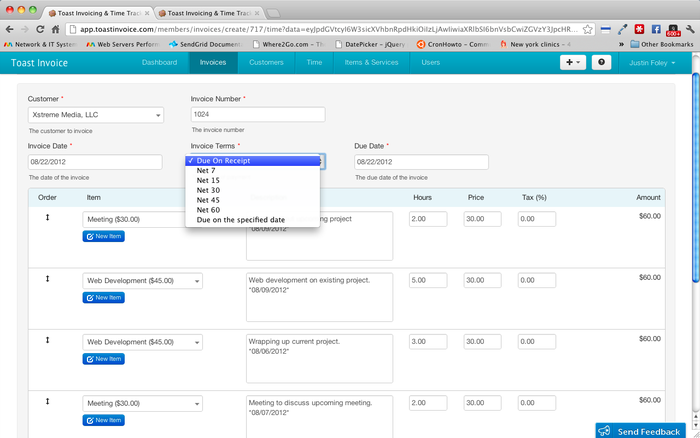Bookmark the page with the star icon
The width and height of the screenshot is (700, 438).
click(x=587, y=30)
